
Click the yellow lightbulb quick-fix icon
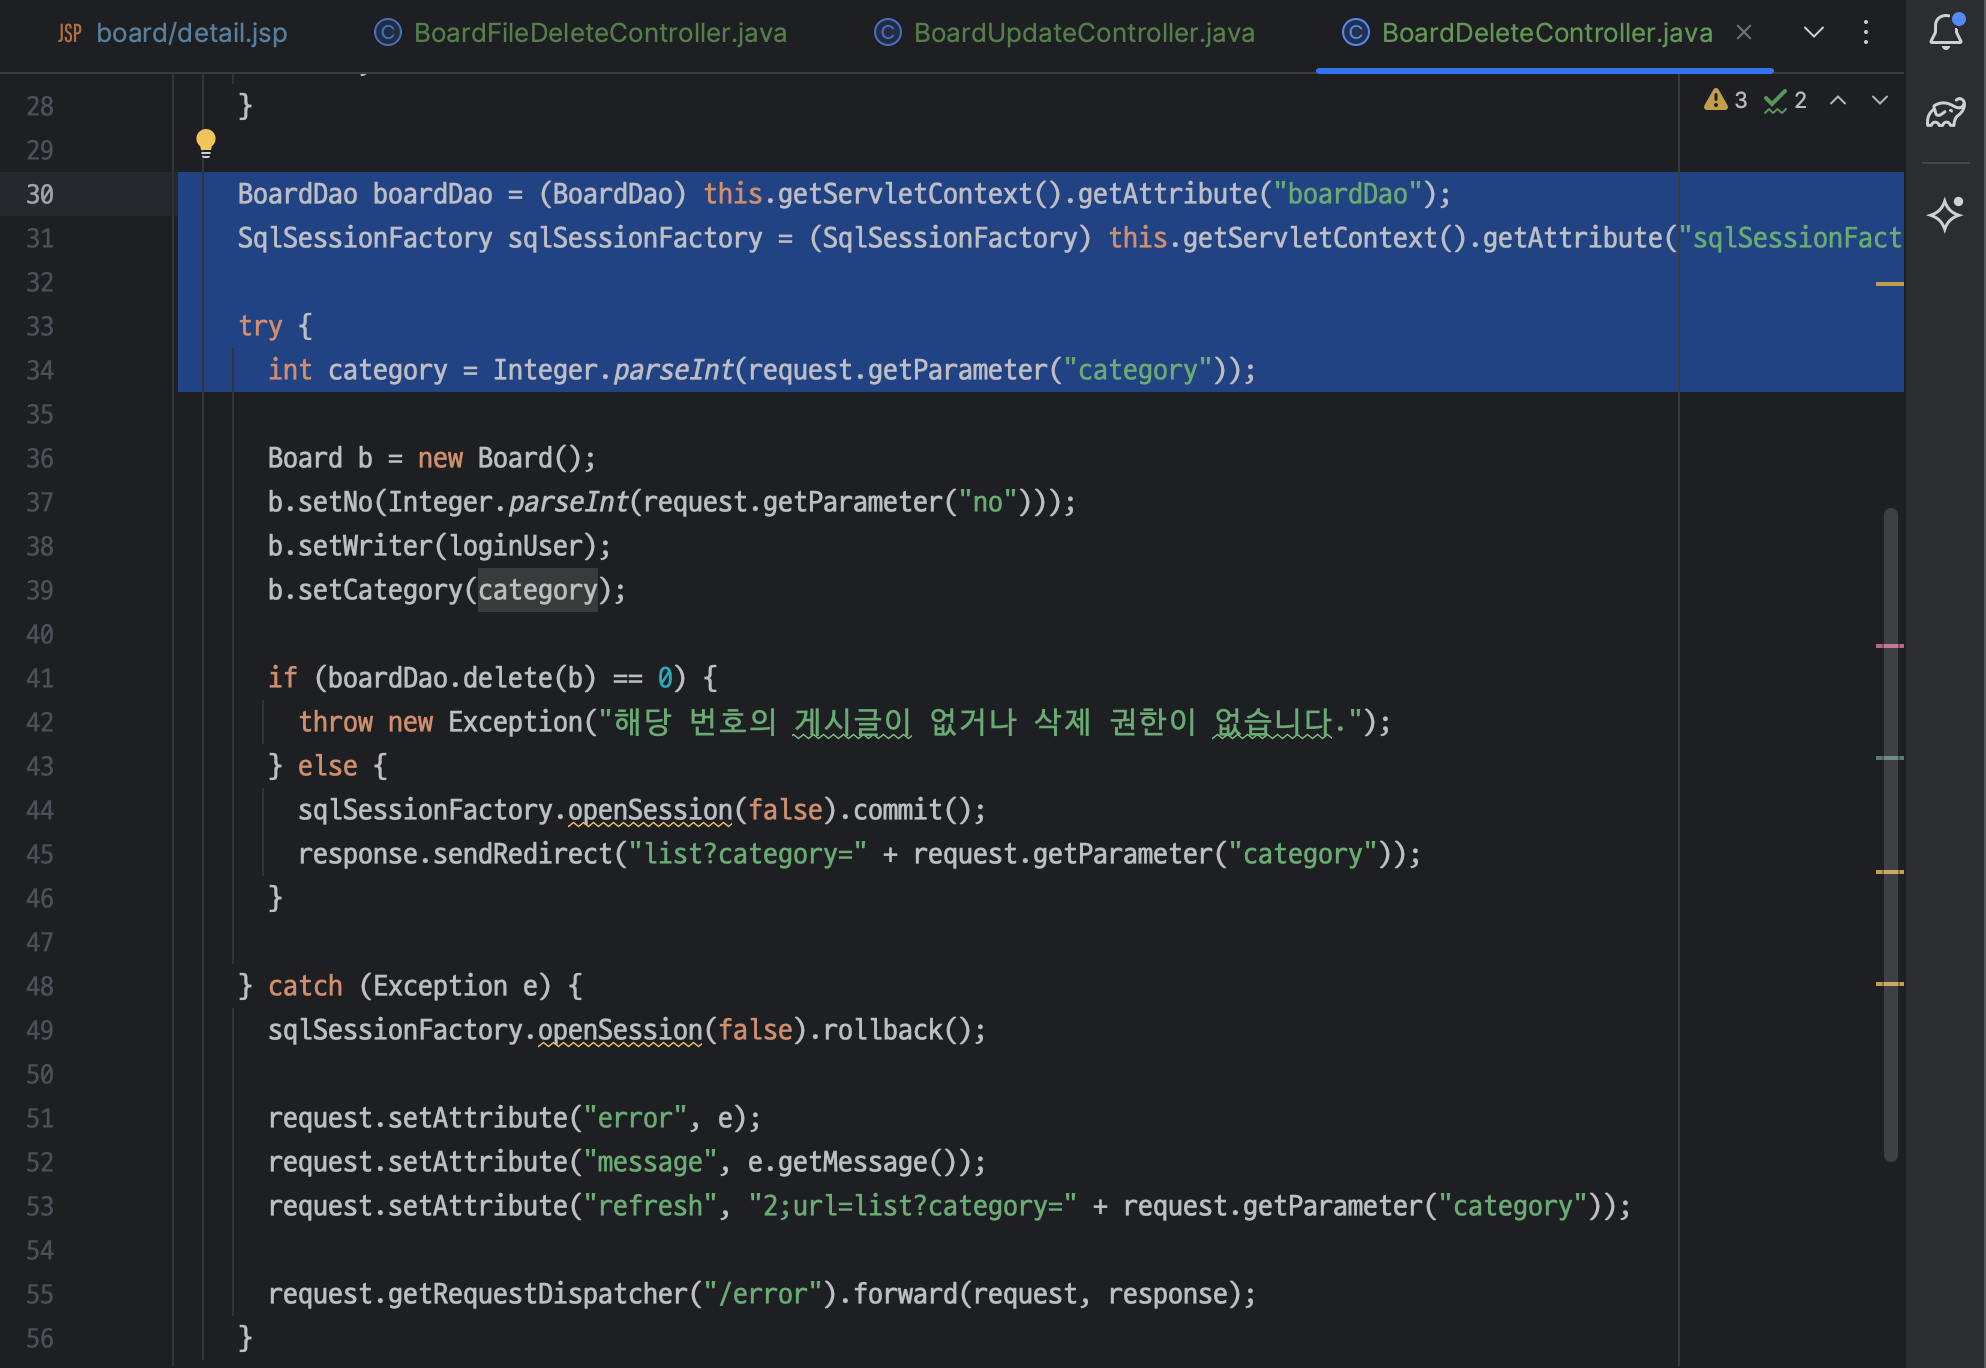tap(206, 142)
